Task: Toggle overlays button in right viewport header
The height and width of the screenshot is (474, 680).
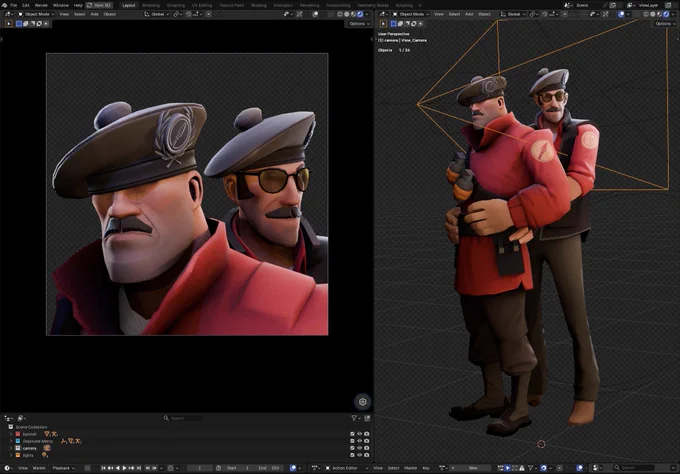Action: coord(621,14)
